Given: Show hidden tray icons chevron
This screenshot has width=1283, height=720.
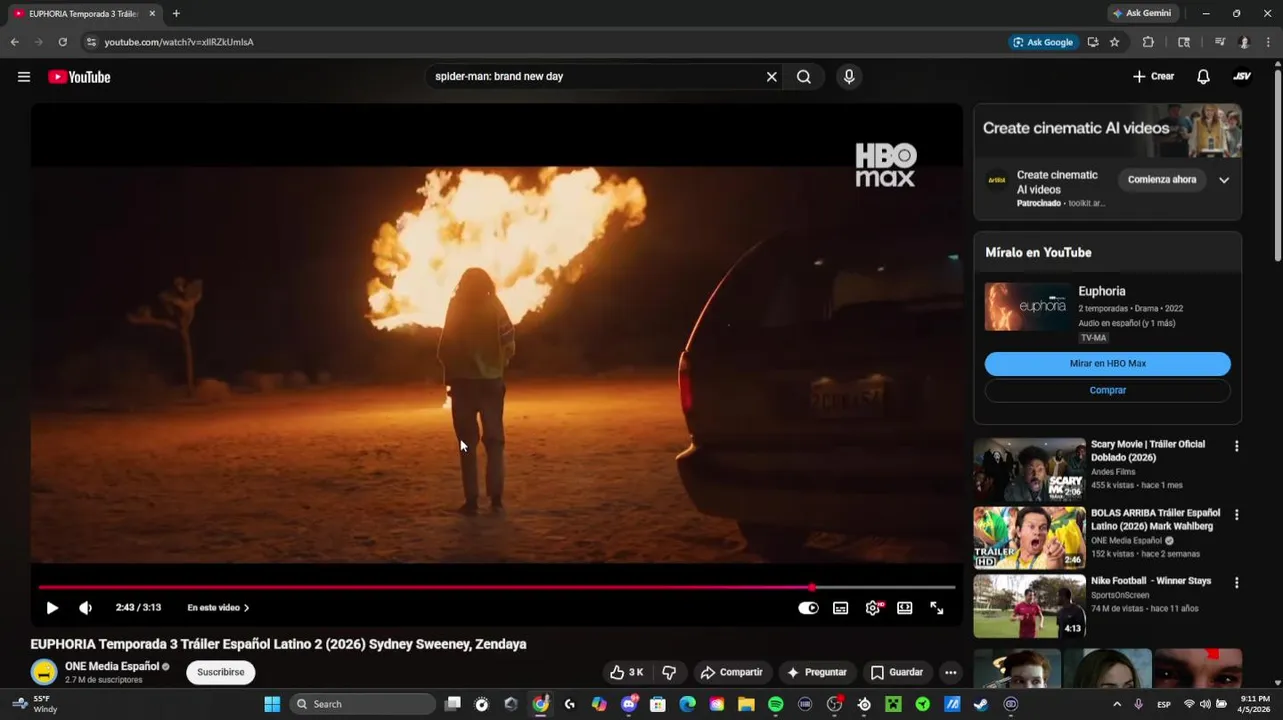Looking at the screenshot, I should pos(1117,704).
